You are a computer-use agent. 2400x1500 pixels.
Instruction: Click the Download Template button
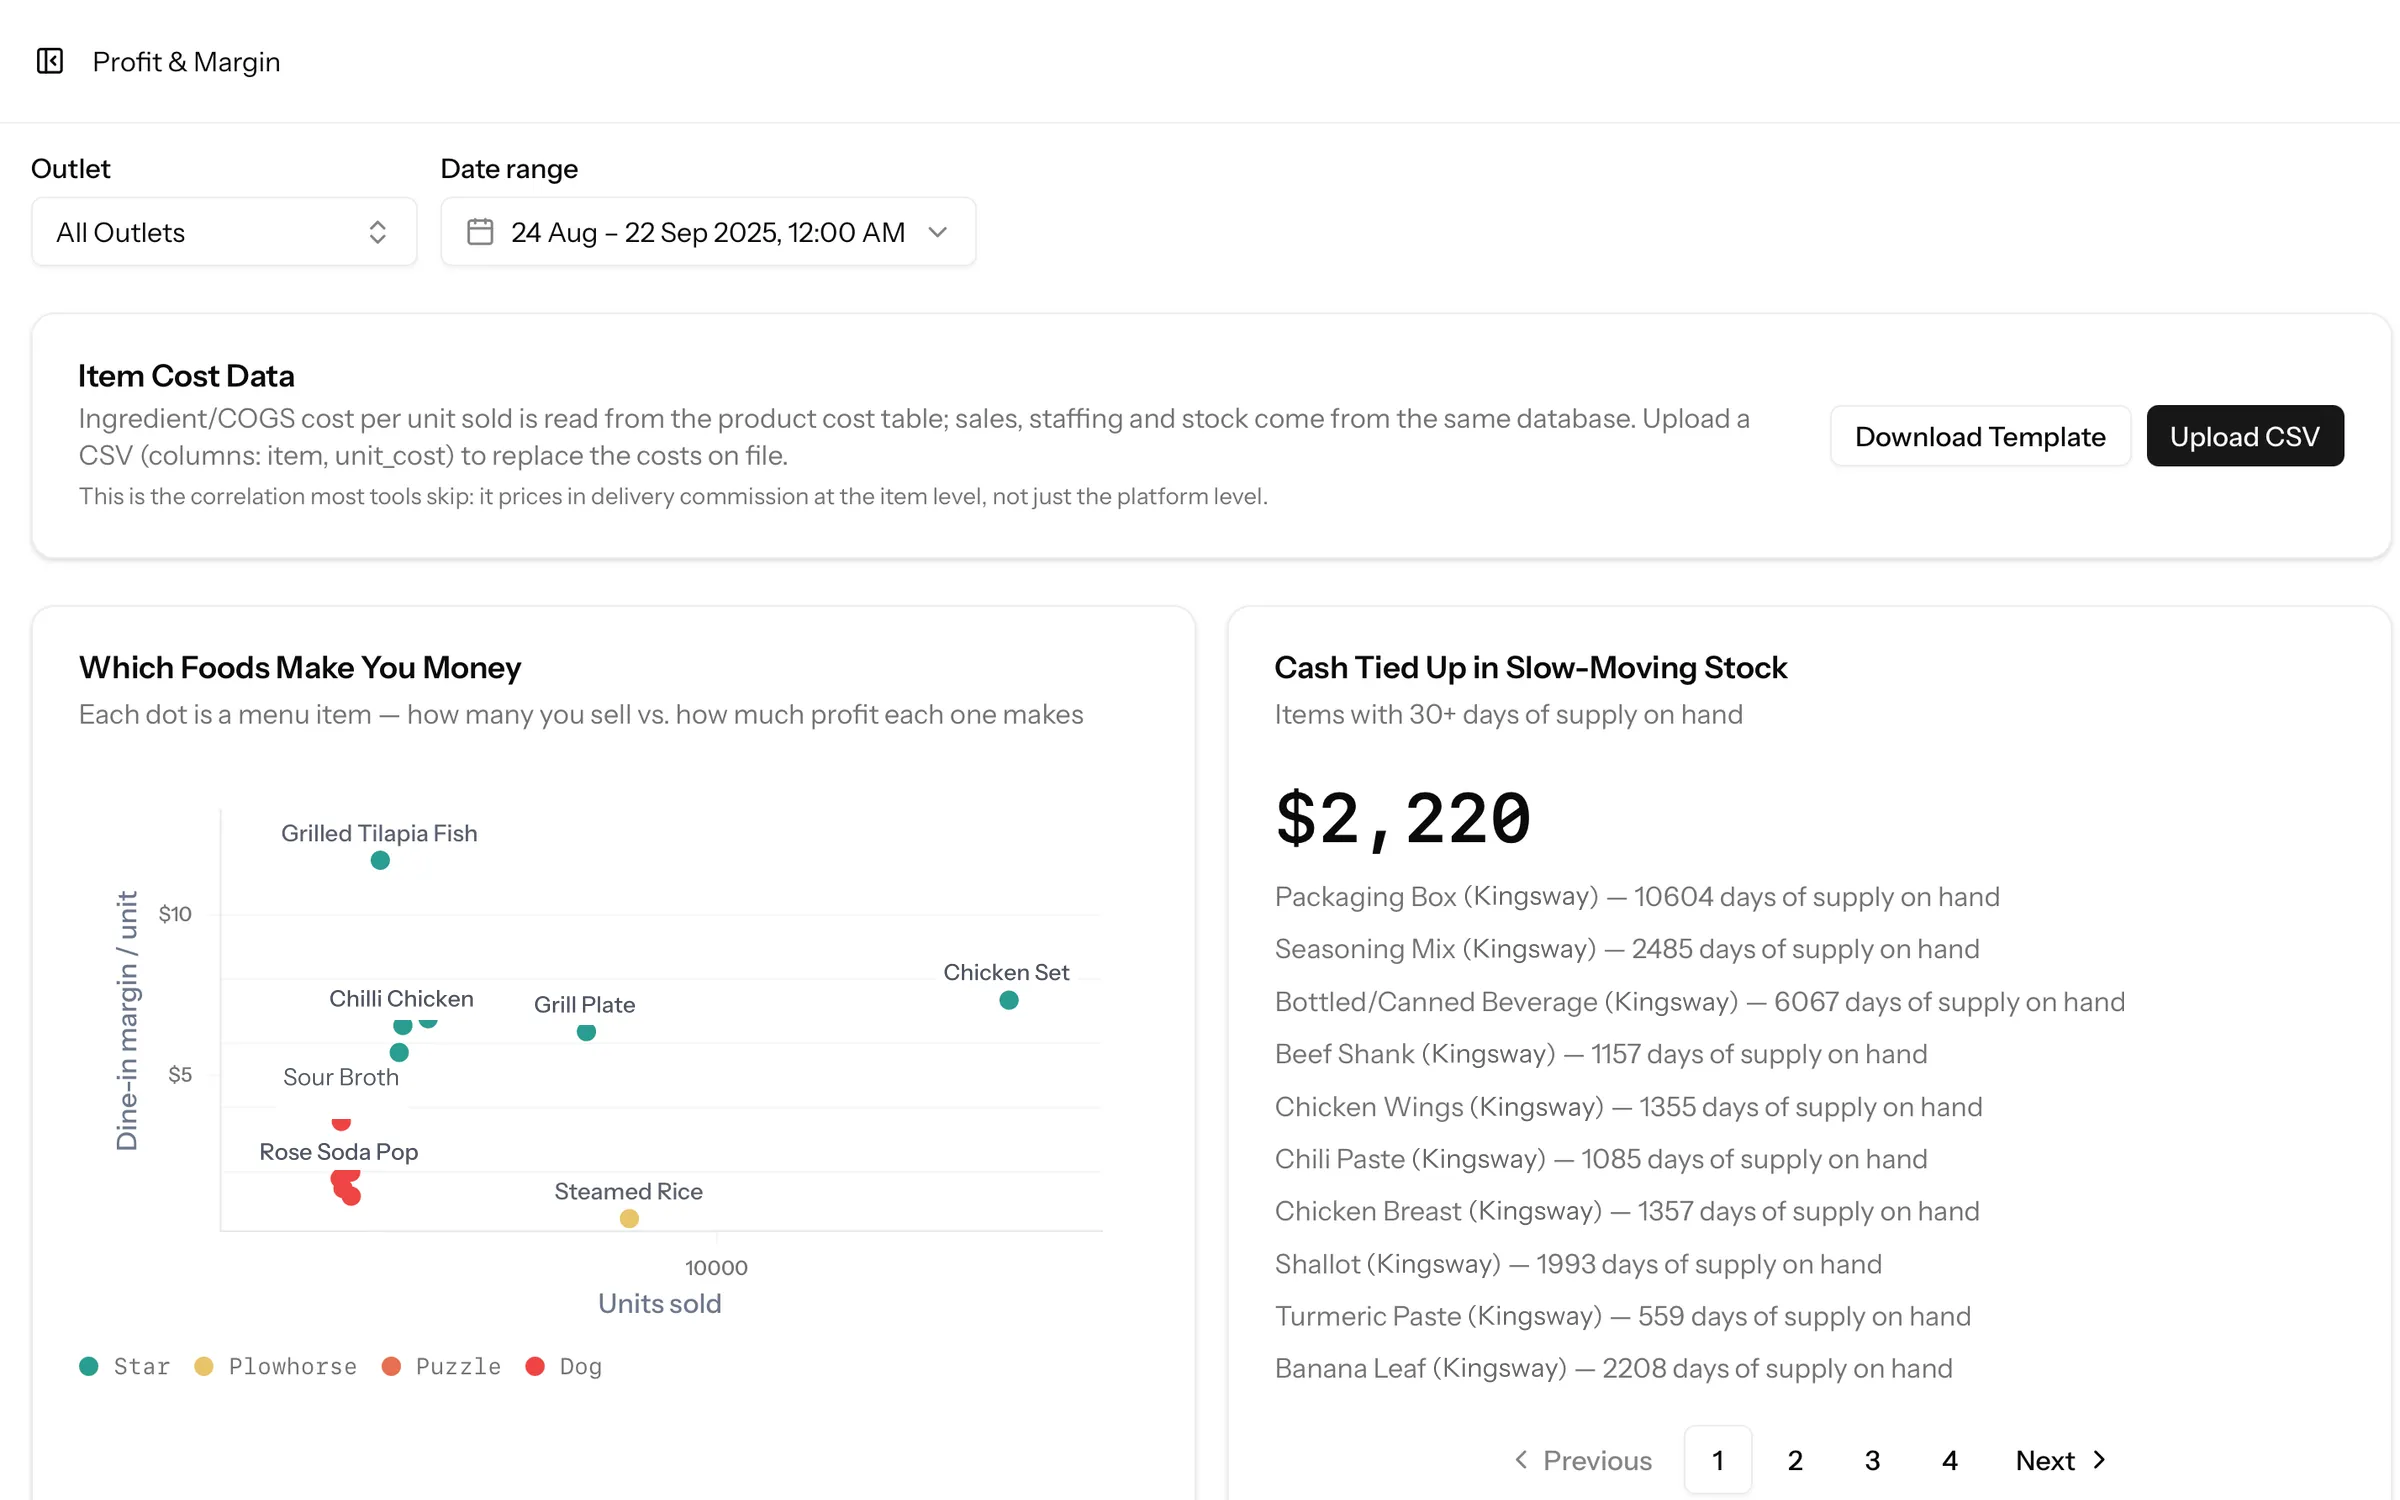(x=1980, y=436)
